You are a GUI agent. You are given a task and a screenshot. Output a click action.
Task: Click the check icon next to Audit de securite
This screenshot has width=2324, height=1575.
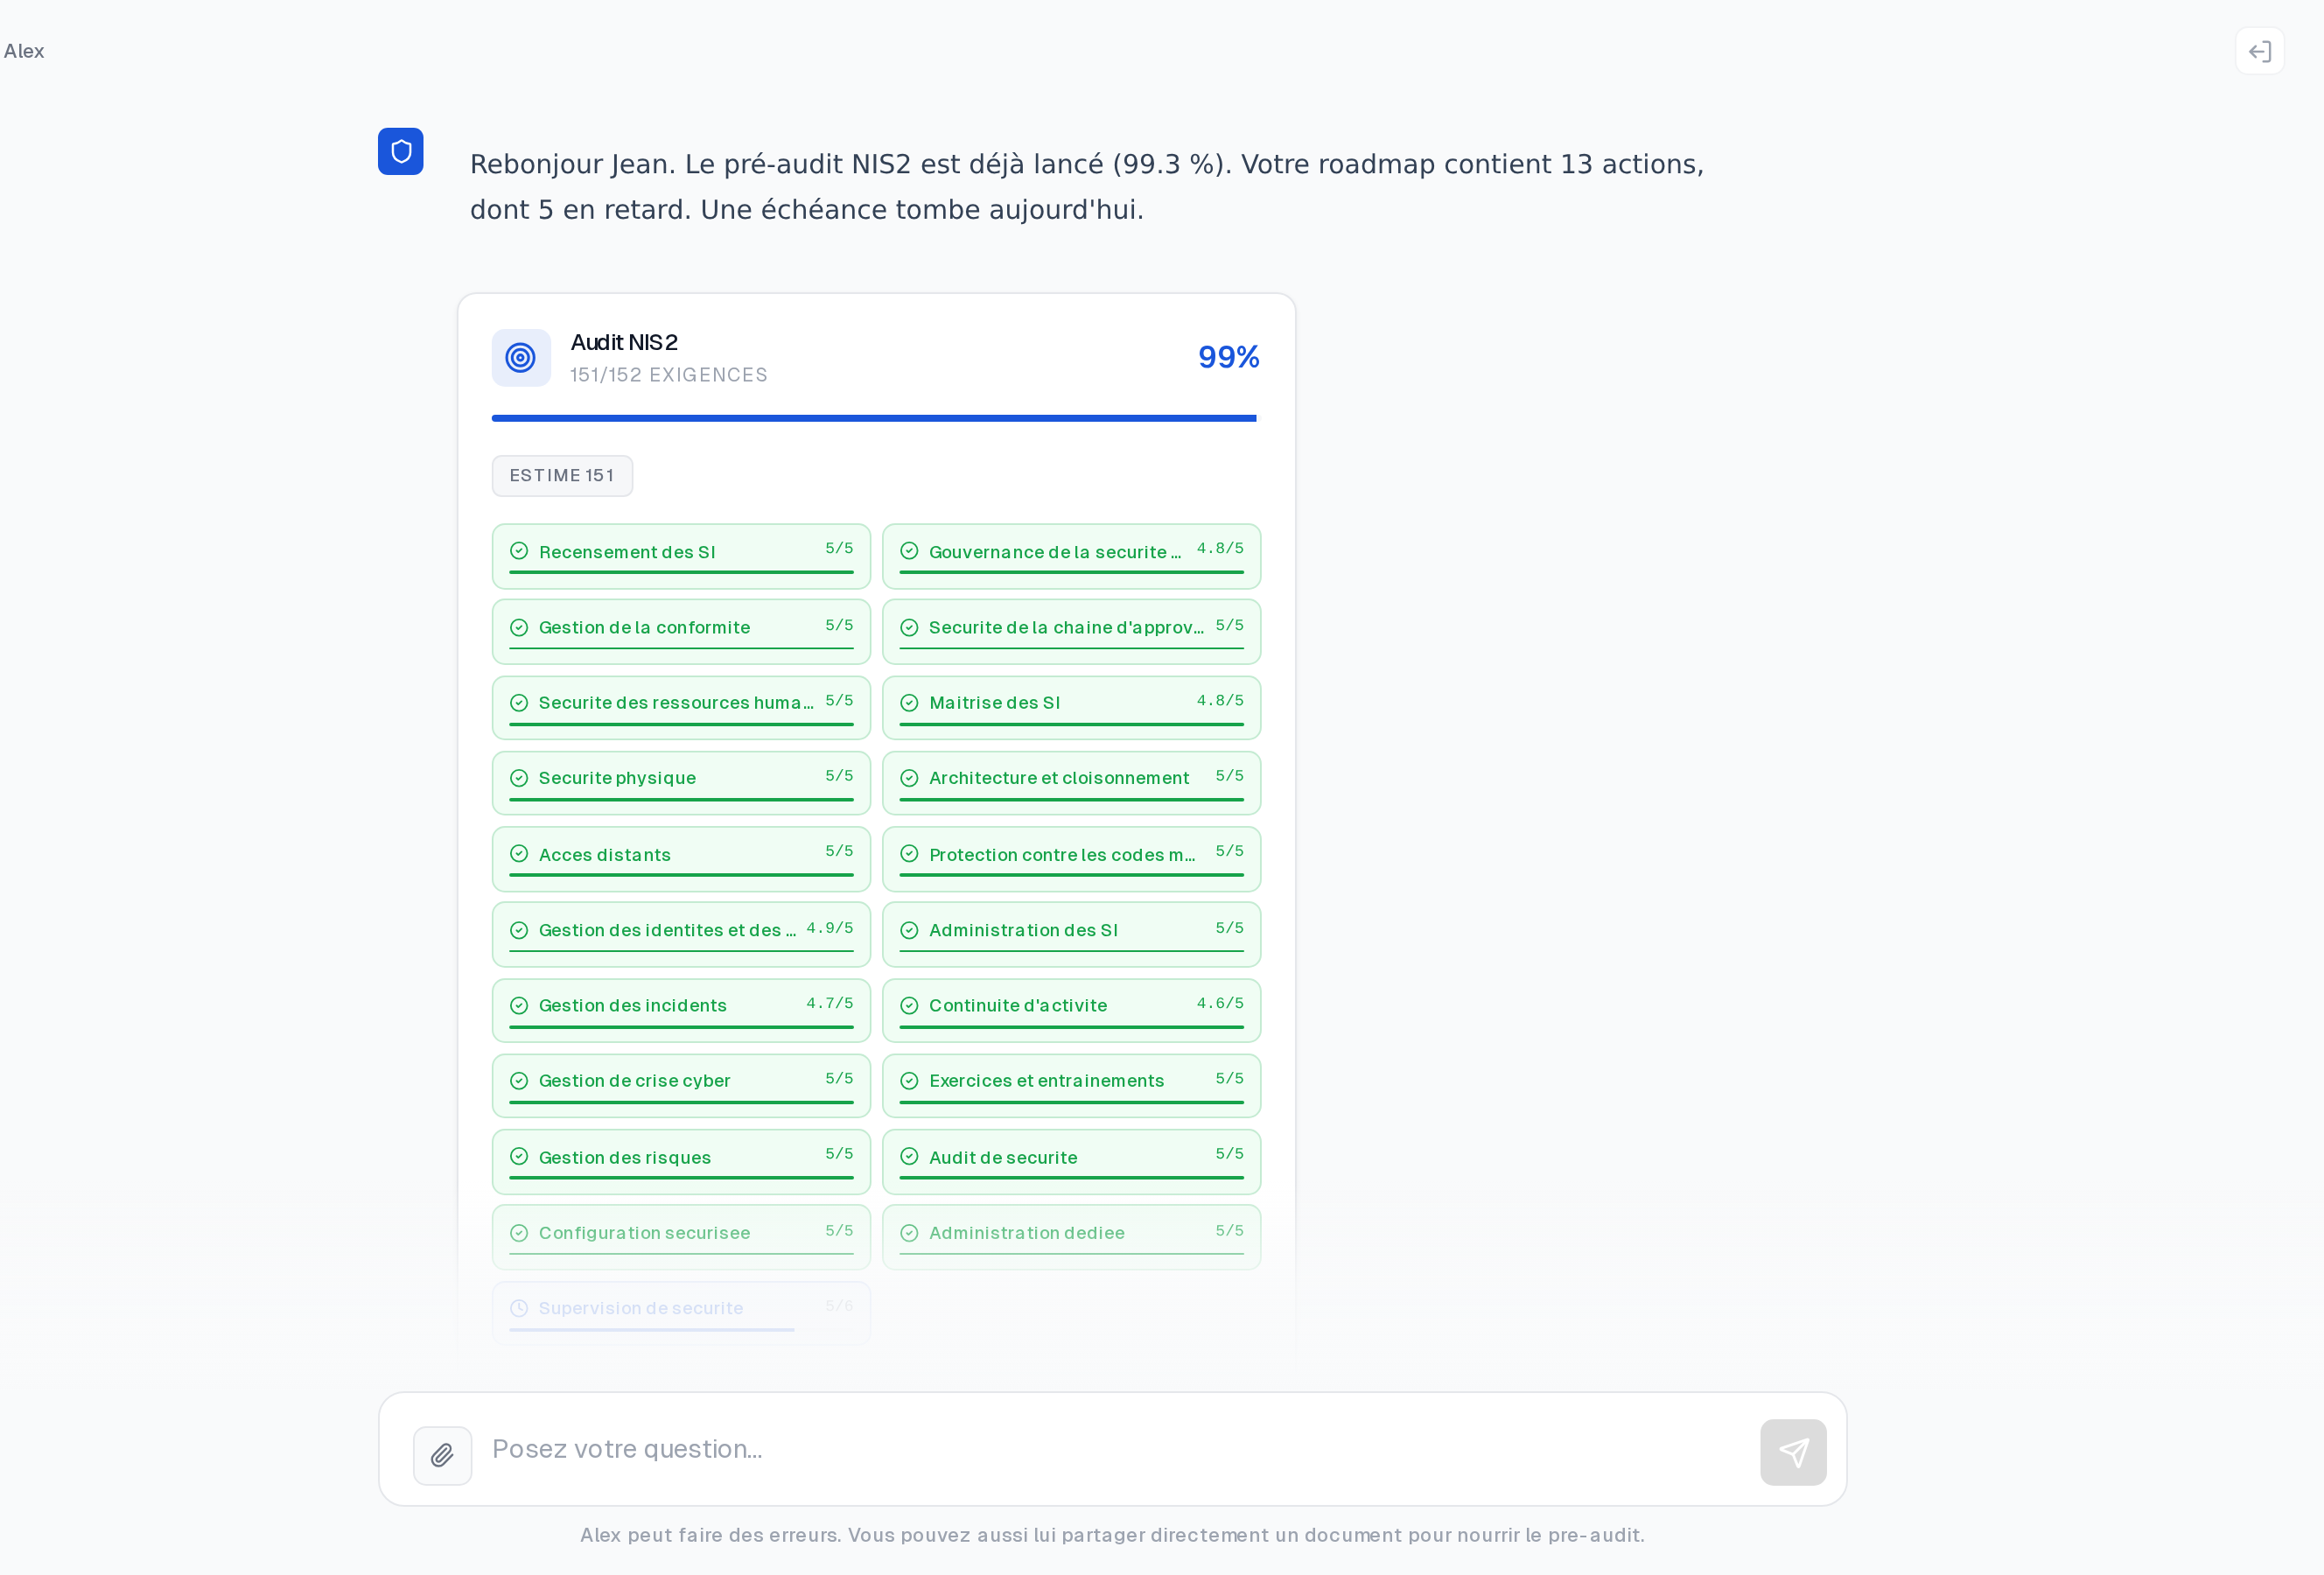[909, 1156]
